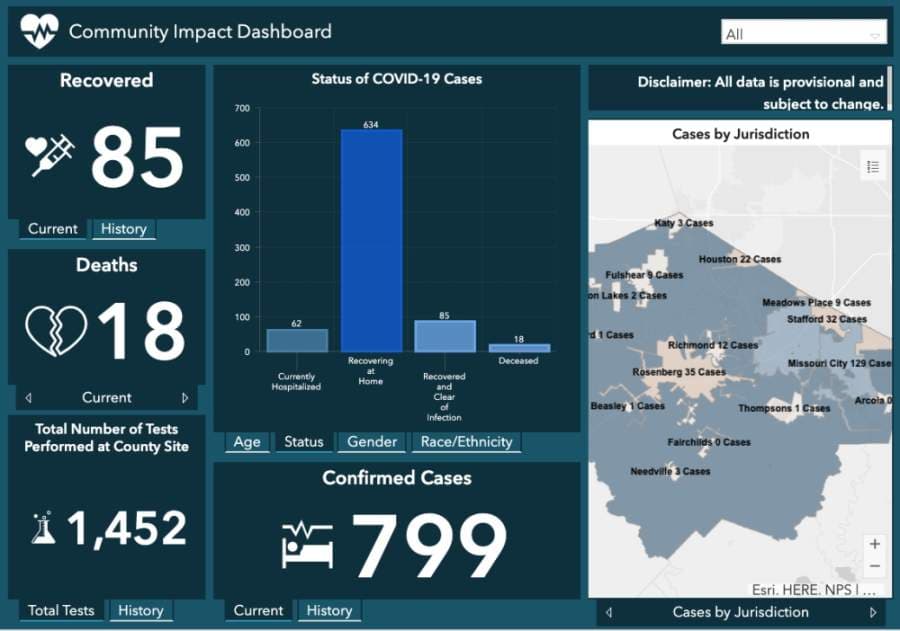Click the 799 confirmed cases number
900x631 pixels.
[x=429, y=545]
